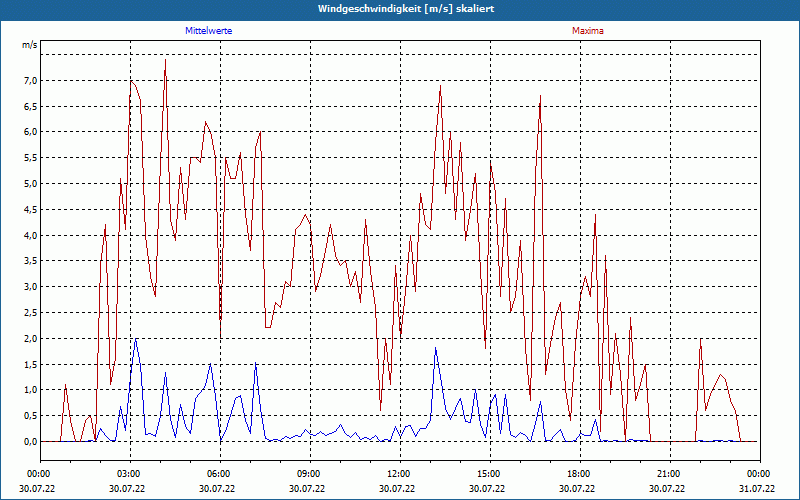Click the m/s unit label
The image size is (800, 500).
pos(30,45)
